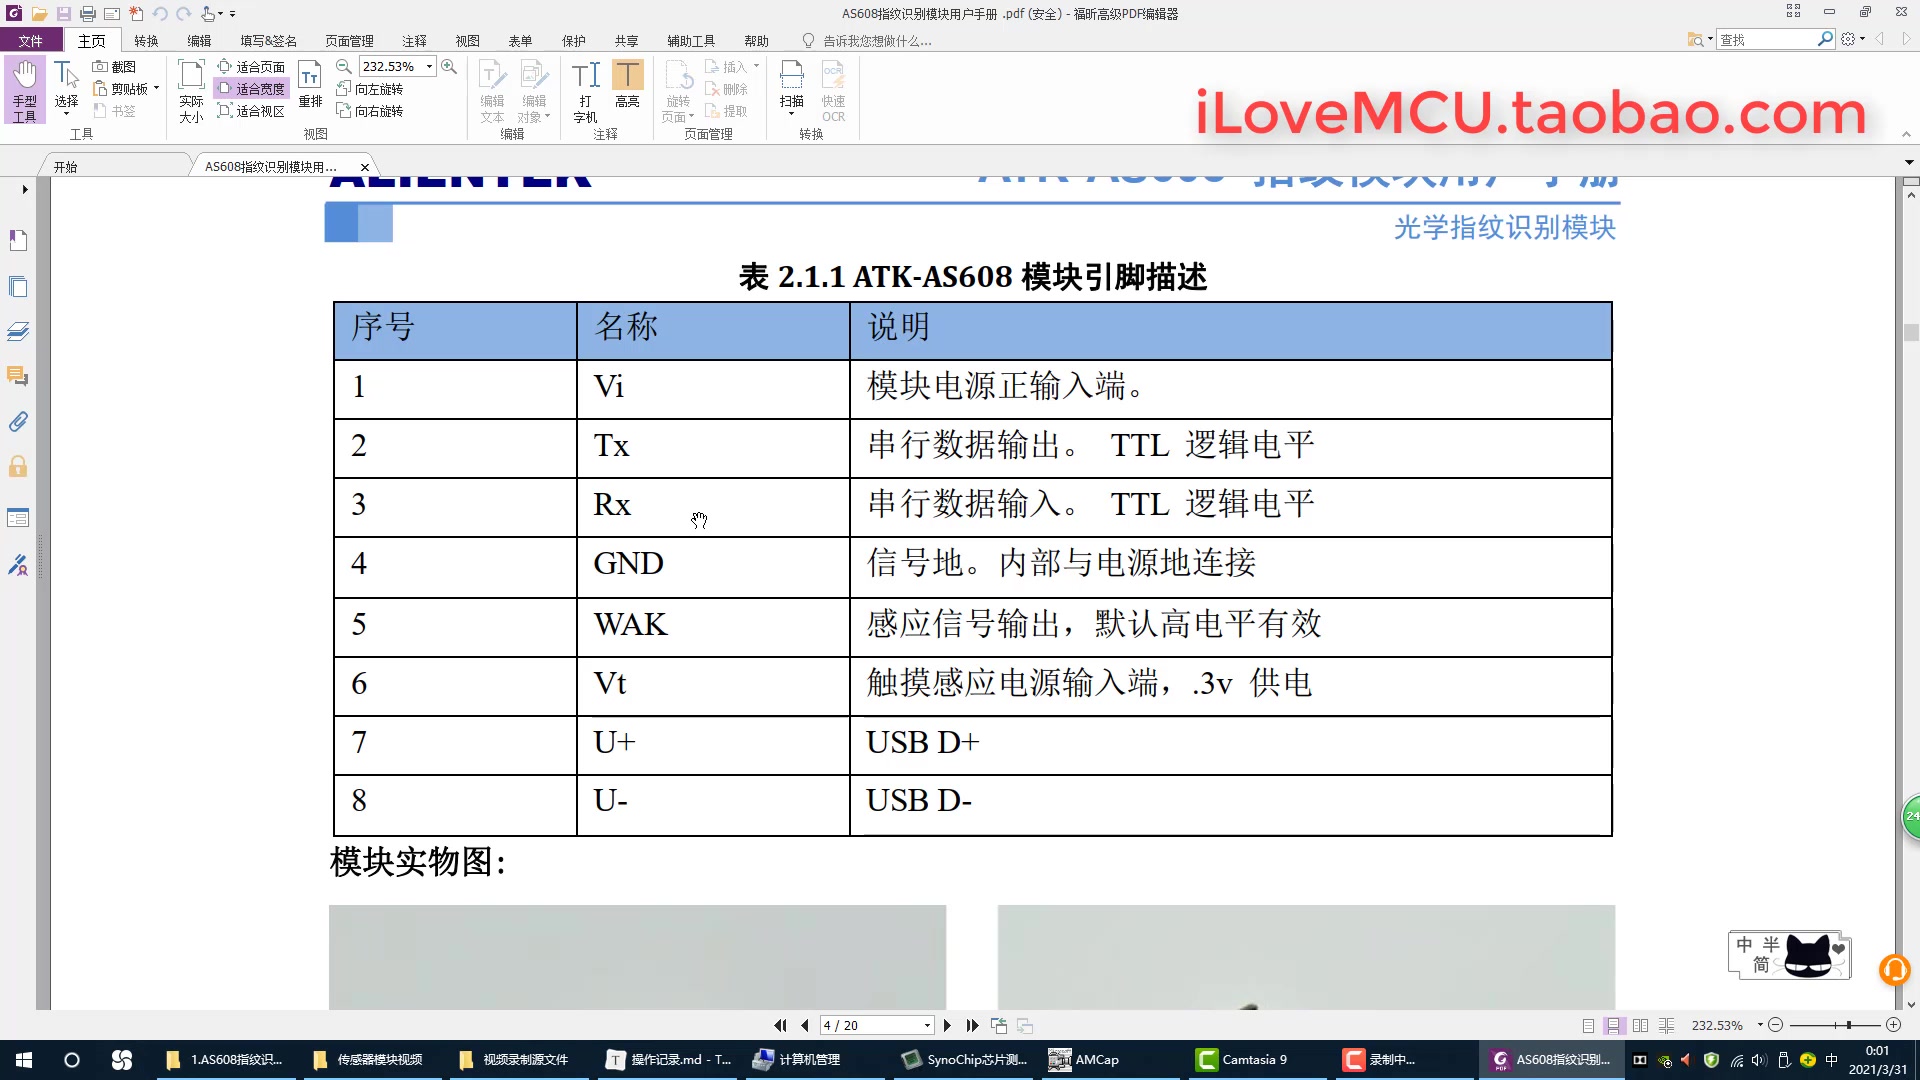The height and width of the screenshot is (1080, 1920).
Task: Open the 文件 (File) menu
Action: point(31,41)
